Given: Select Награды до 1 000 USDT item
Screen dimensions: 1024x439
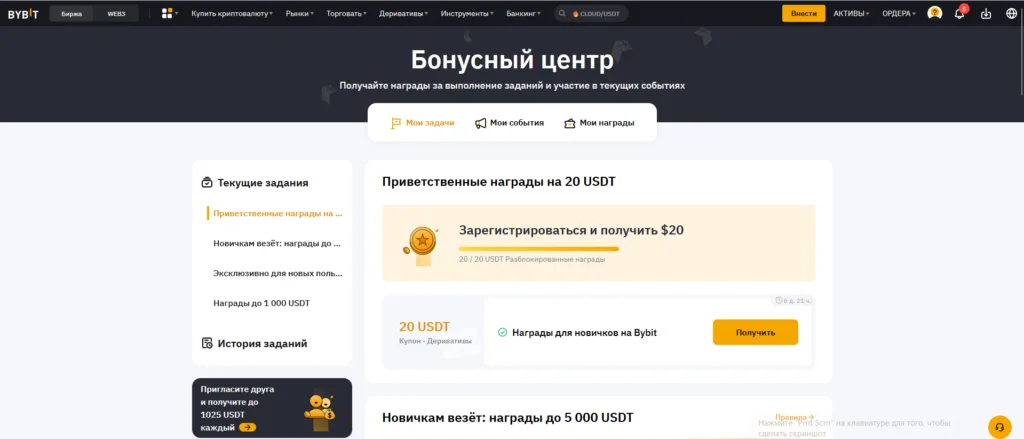Looking at the screenshot, I should click(x=261, y=303).
